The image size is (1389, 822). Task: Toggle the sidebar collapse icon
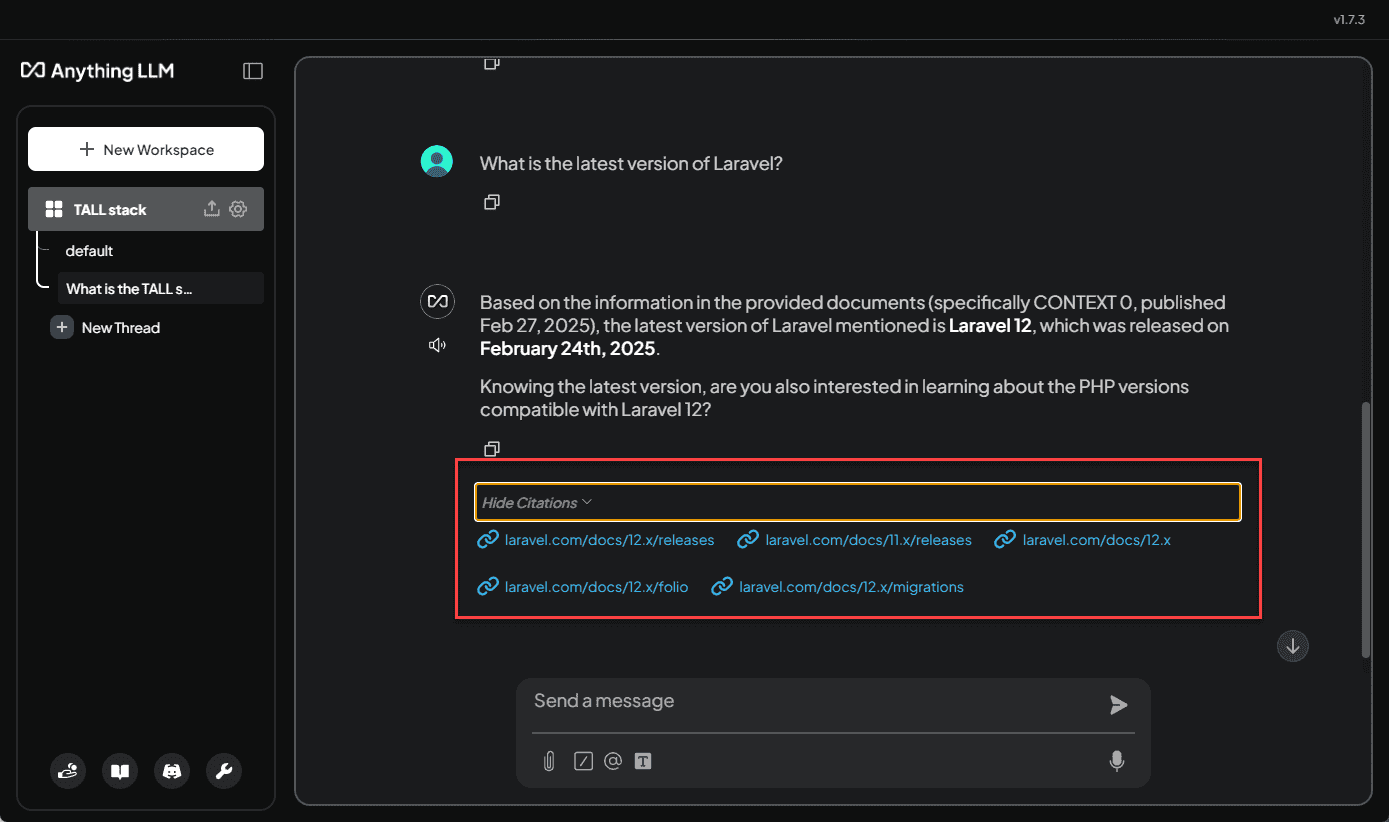(253, 71)
